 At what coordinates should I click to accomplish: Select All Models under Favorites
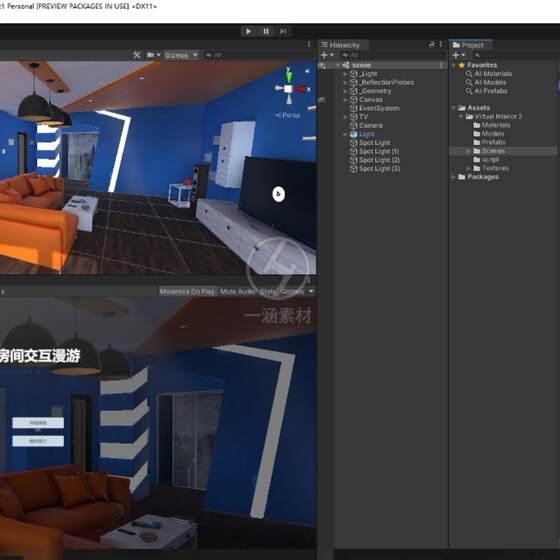(490, 82)
